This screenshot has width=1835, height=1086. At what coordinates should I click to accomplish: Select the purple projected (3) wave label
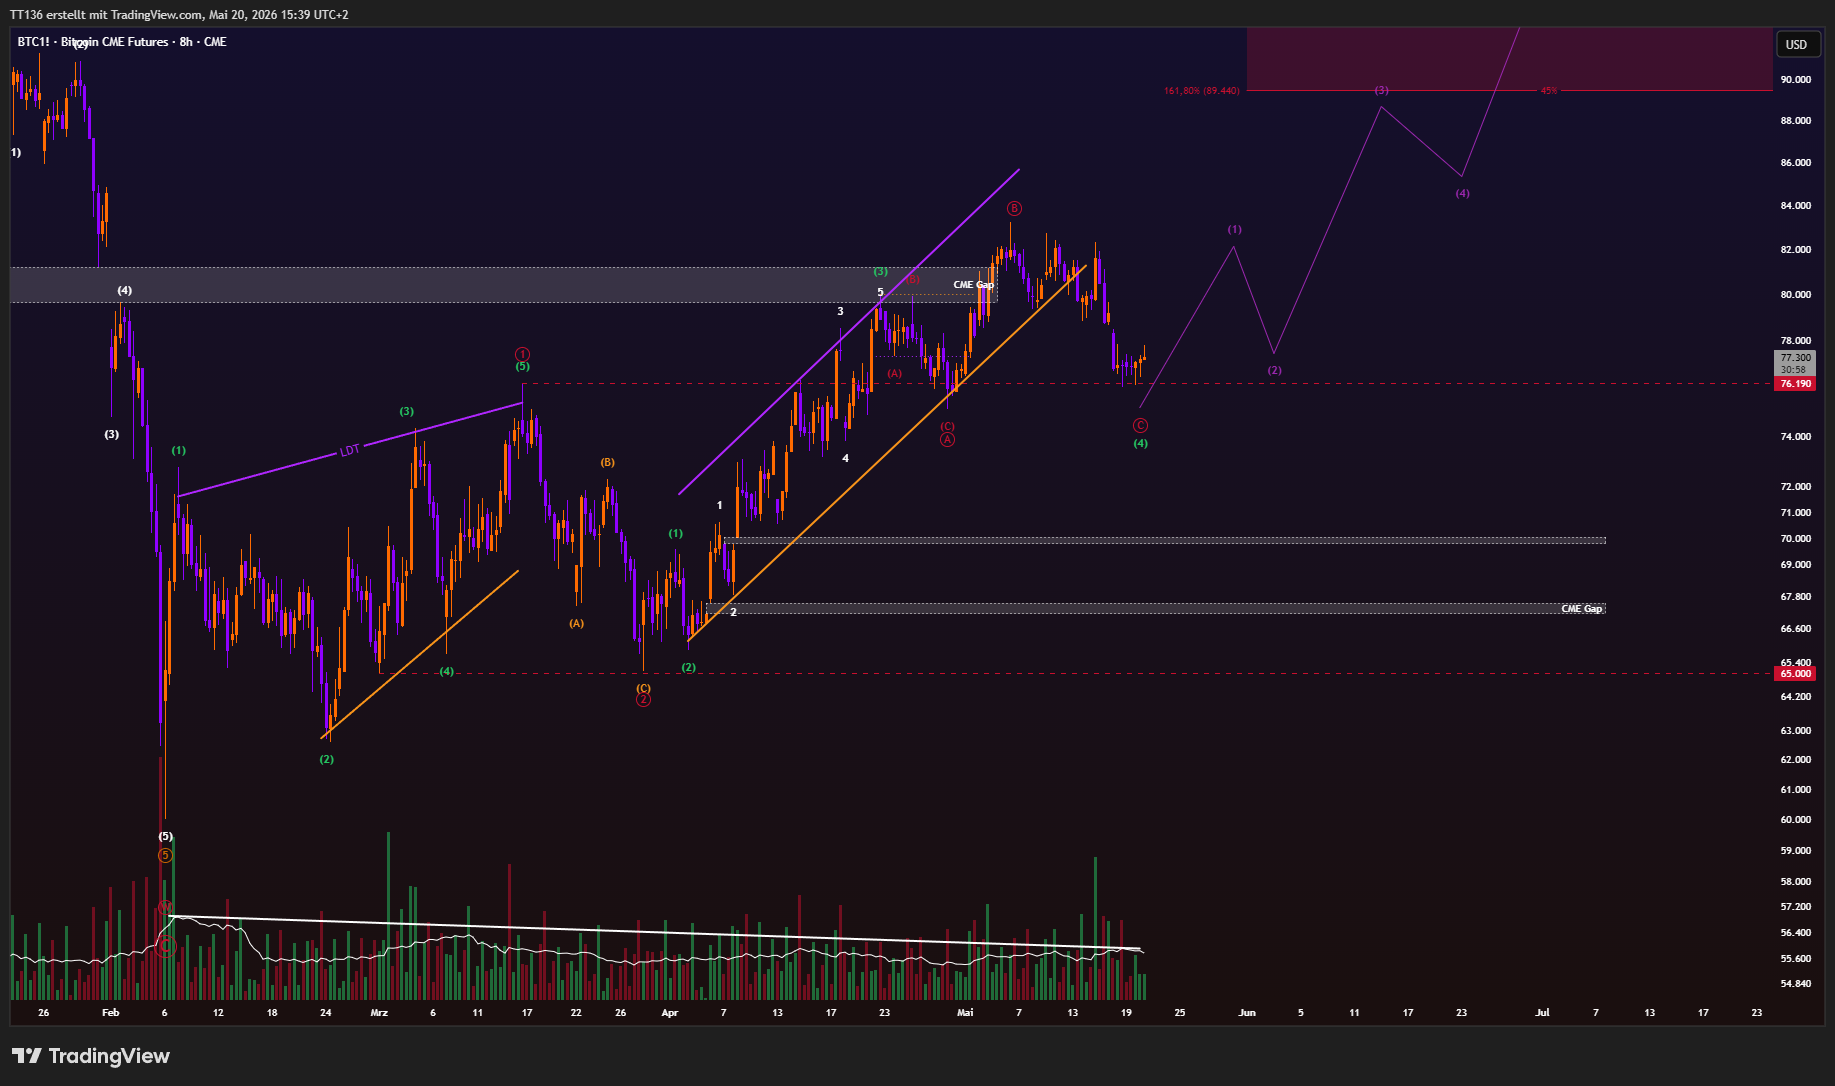point(1381,91)
